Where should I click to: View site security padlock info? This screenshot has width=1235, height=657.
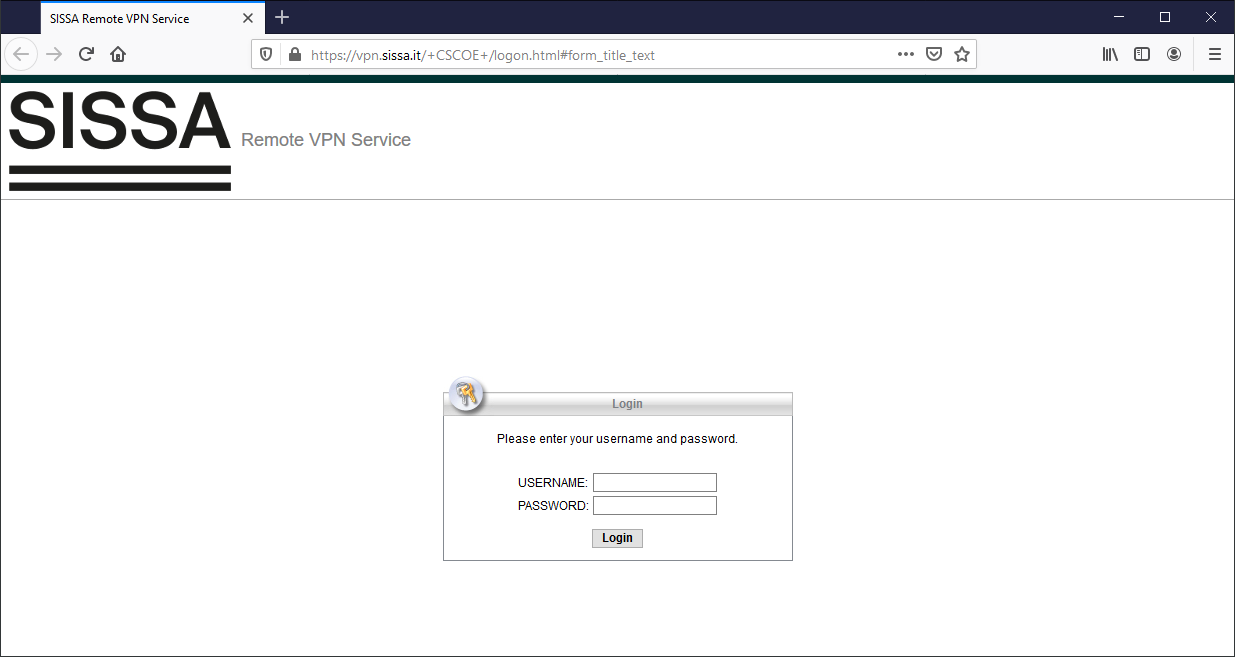(x=294, y=55)
